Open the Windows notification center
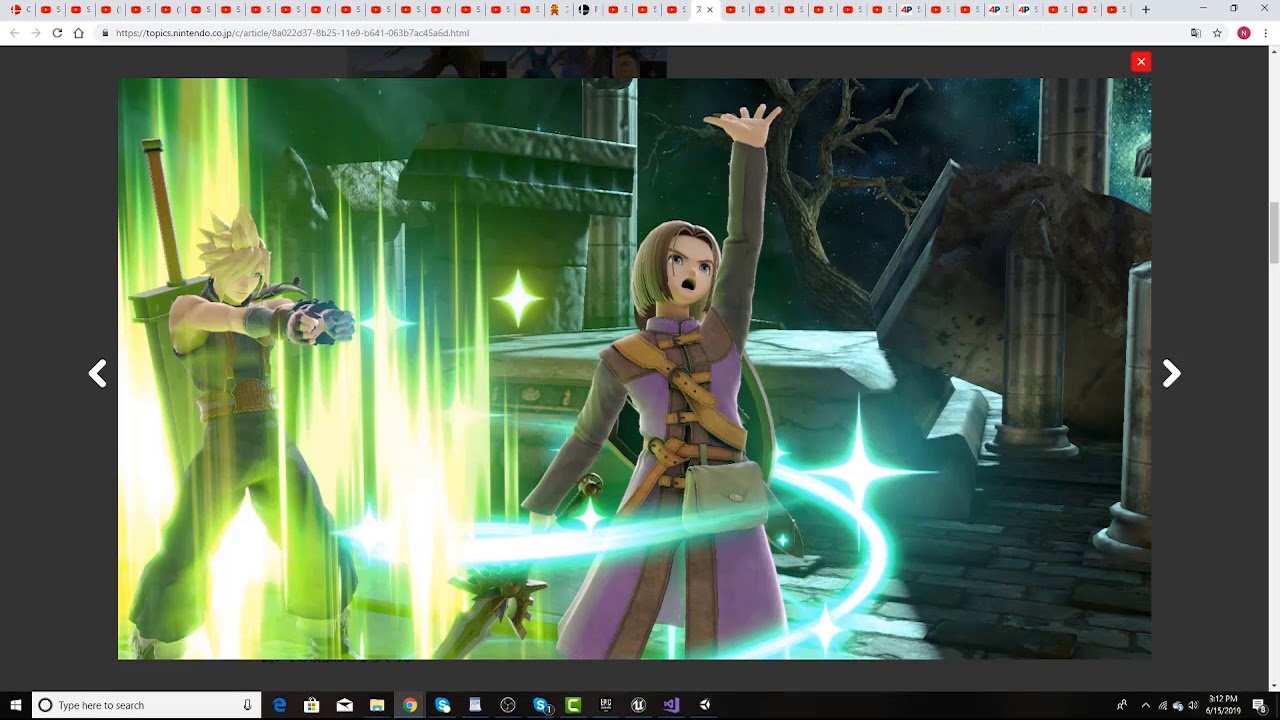1280x720 pixels. [1259, 705]
